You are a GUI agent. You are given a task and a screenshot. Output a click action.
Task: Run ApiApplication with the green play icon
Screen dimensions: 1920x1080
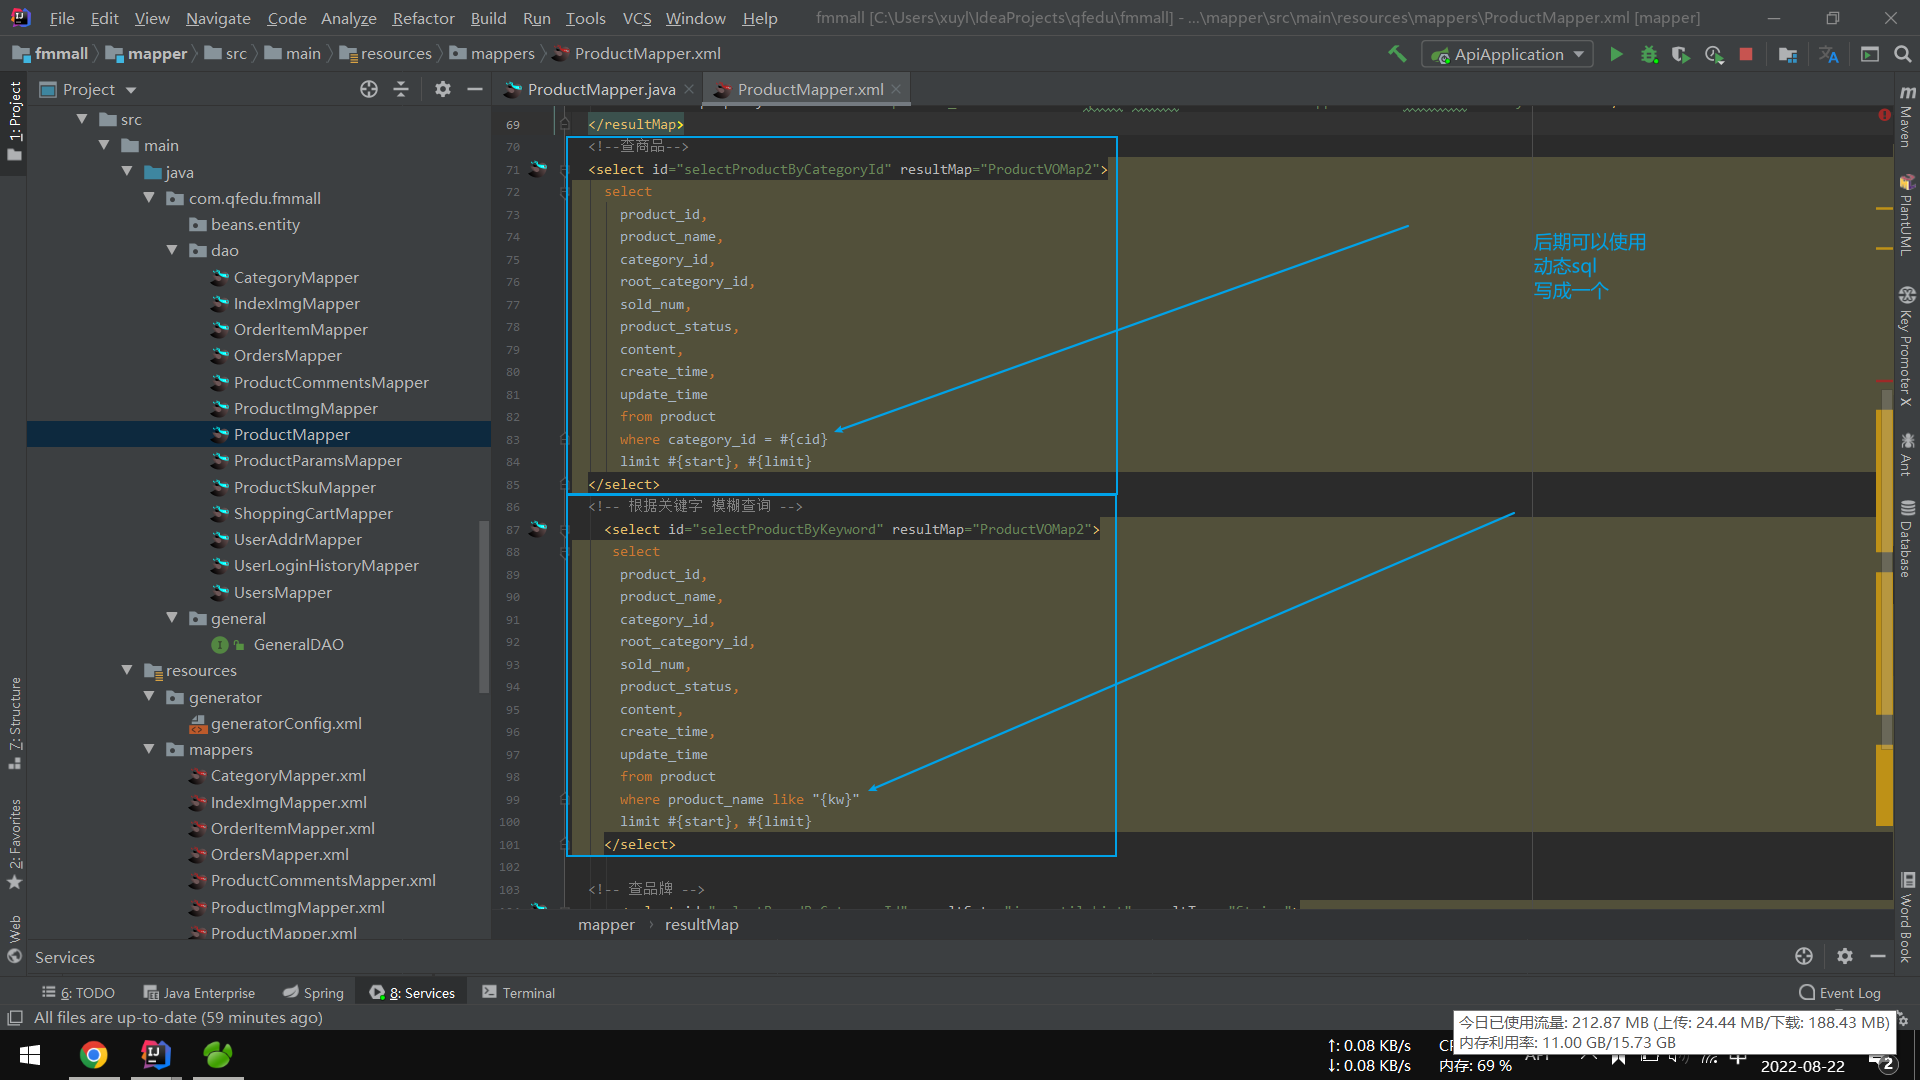(1616, 54)
